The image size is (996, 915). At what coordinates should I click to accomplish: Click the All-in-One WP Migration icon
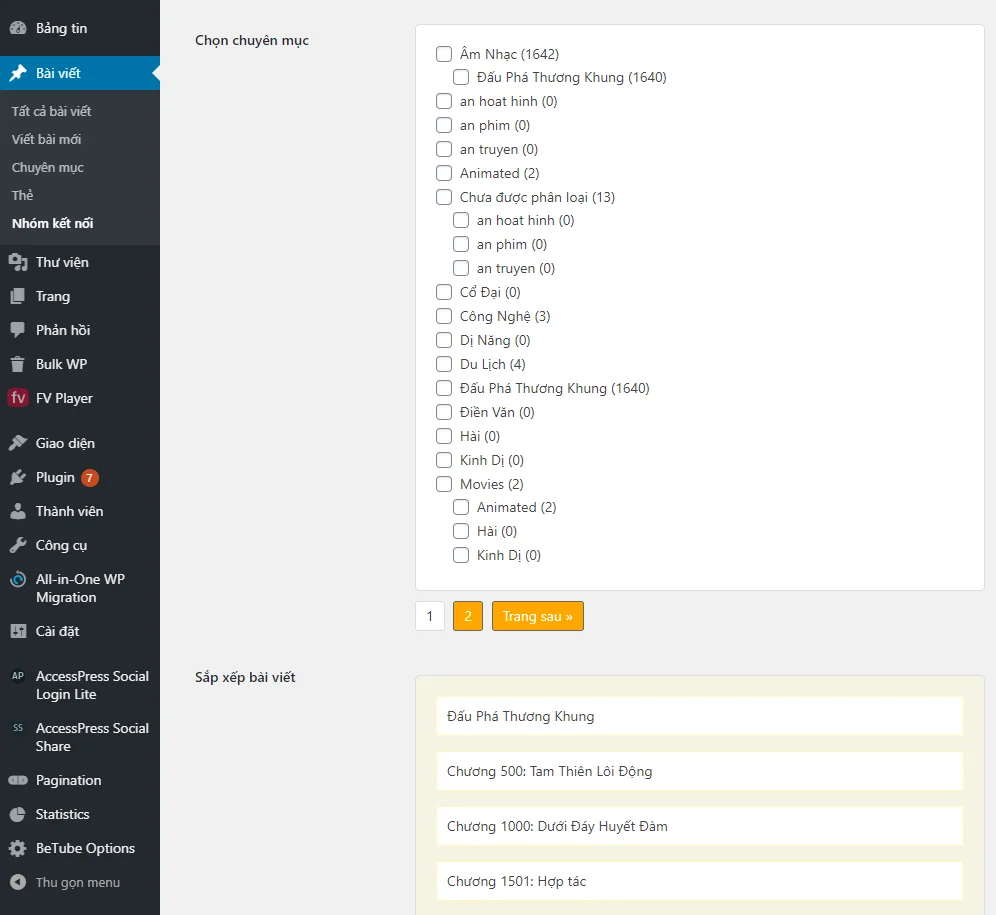18,580
